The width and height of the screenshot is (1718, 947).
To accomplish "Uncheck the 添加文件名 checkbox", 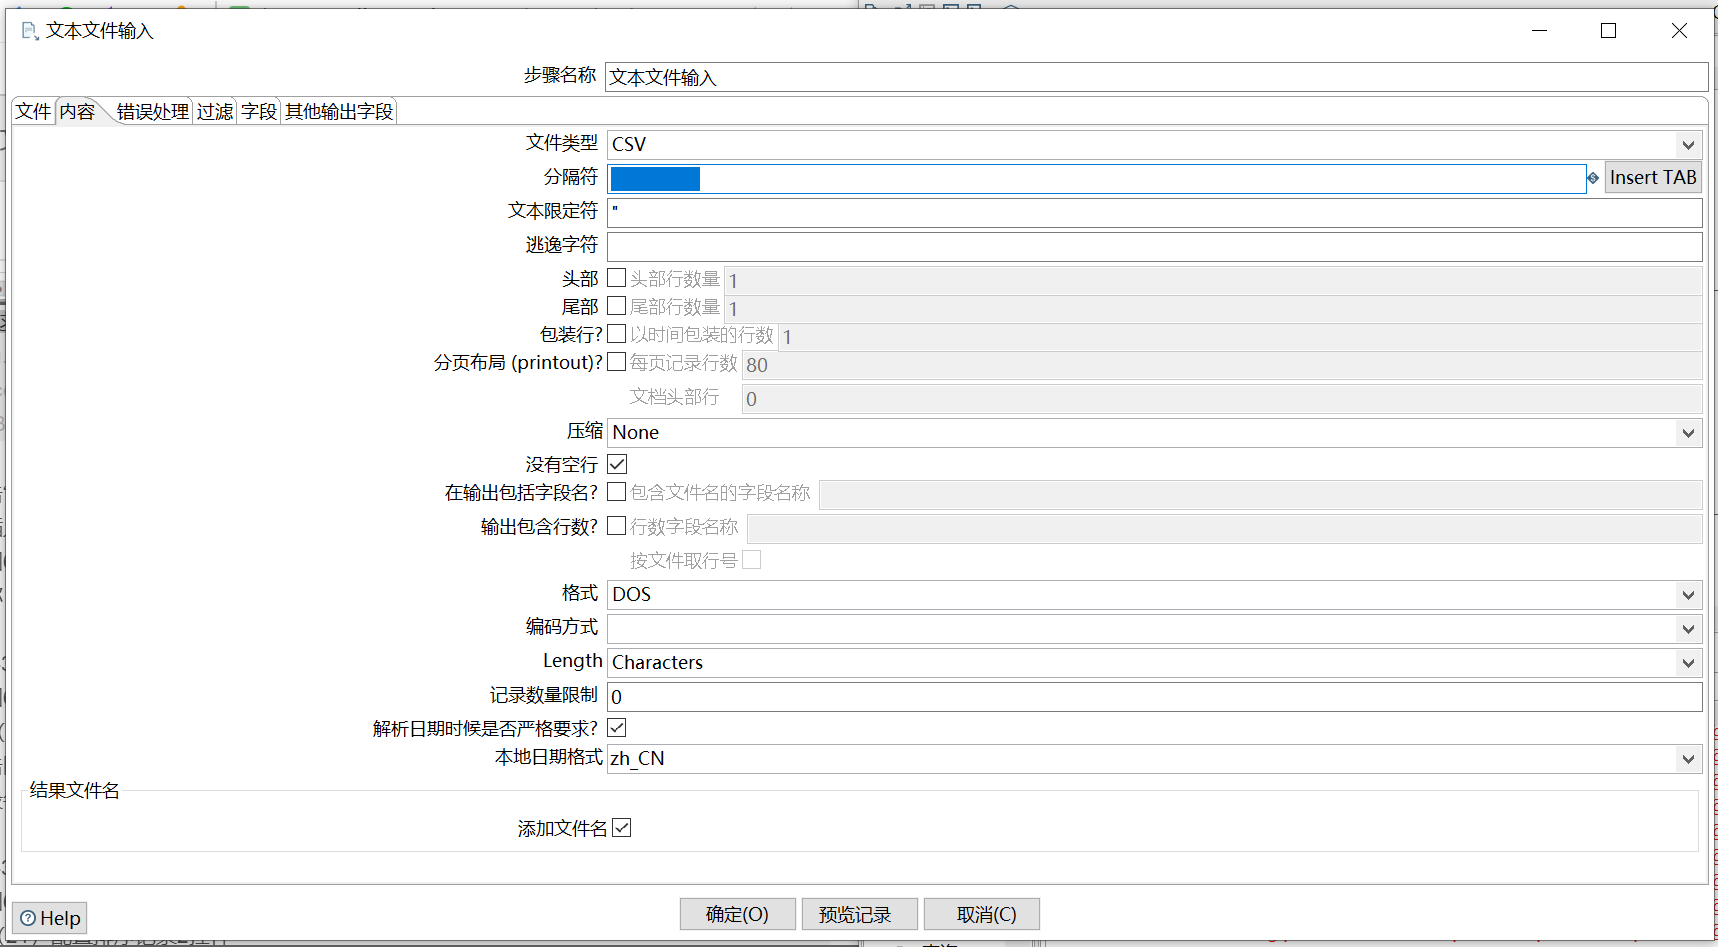I will pyautogui.click(x=622, y=828).
